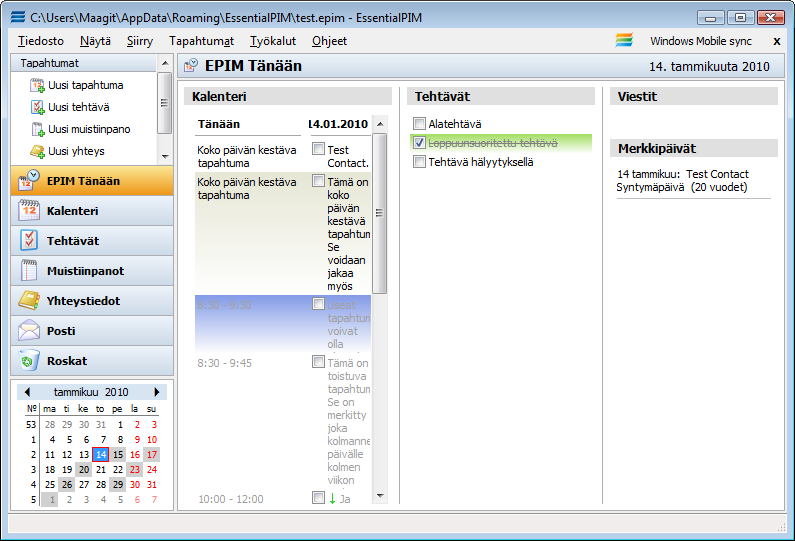Click the Test Contact Syntymäpäivä entry
The height and width of the screenshot is (541, 795).
(682, 181)
